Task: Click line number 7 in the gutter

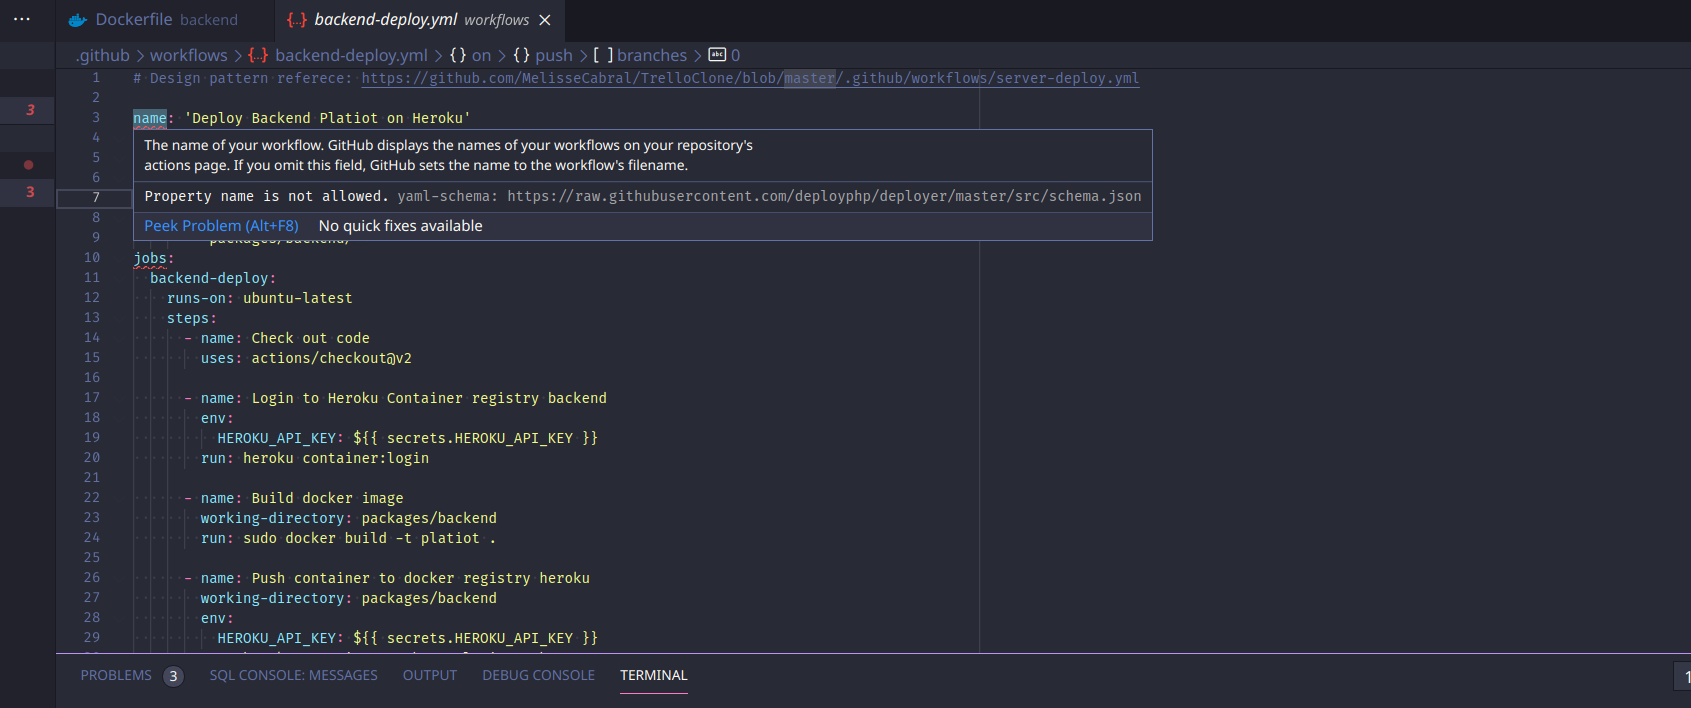Action: pyautogui.click(x=96, y=198)
